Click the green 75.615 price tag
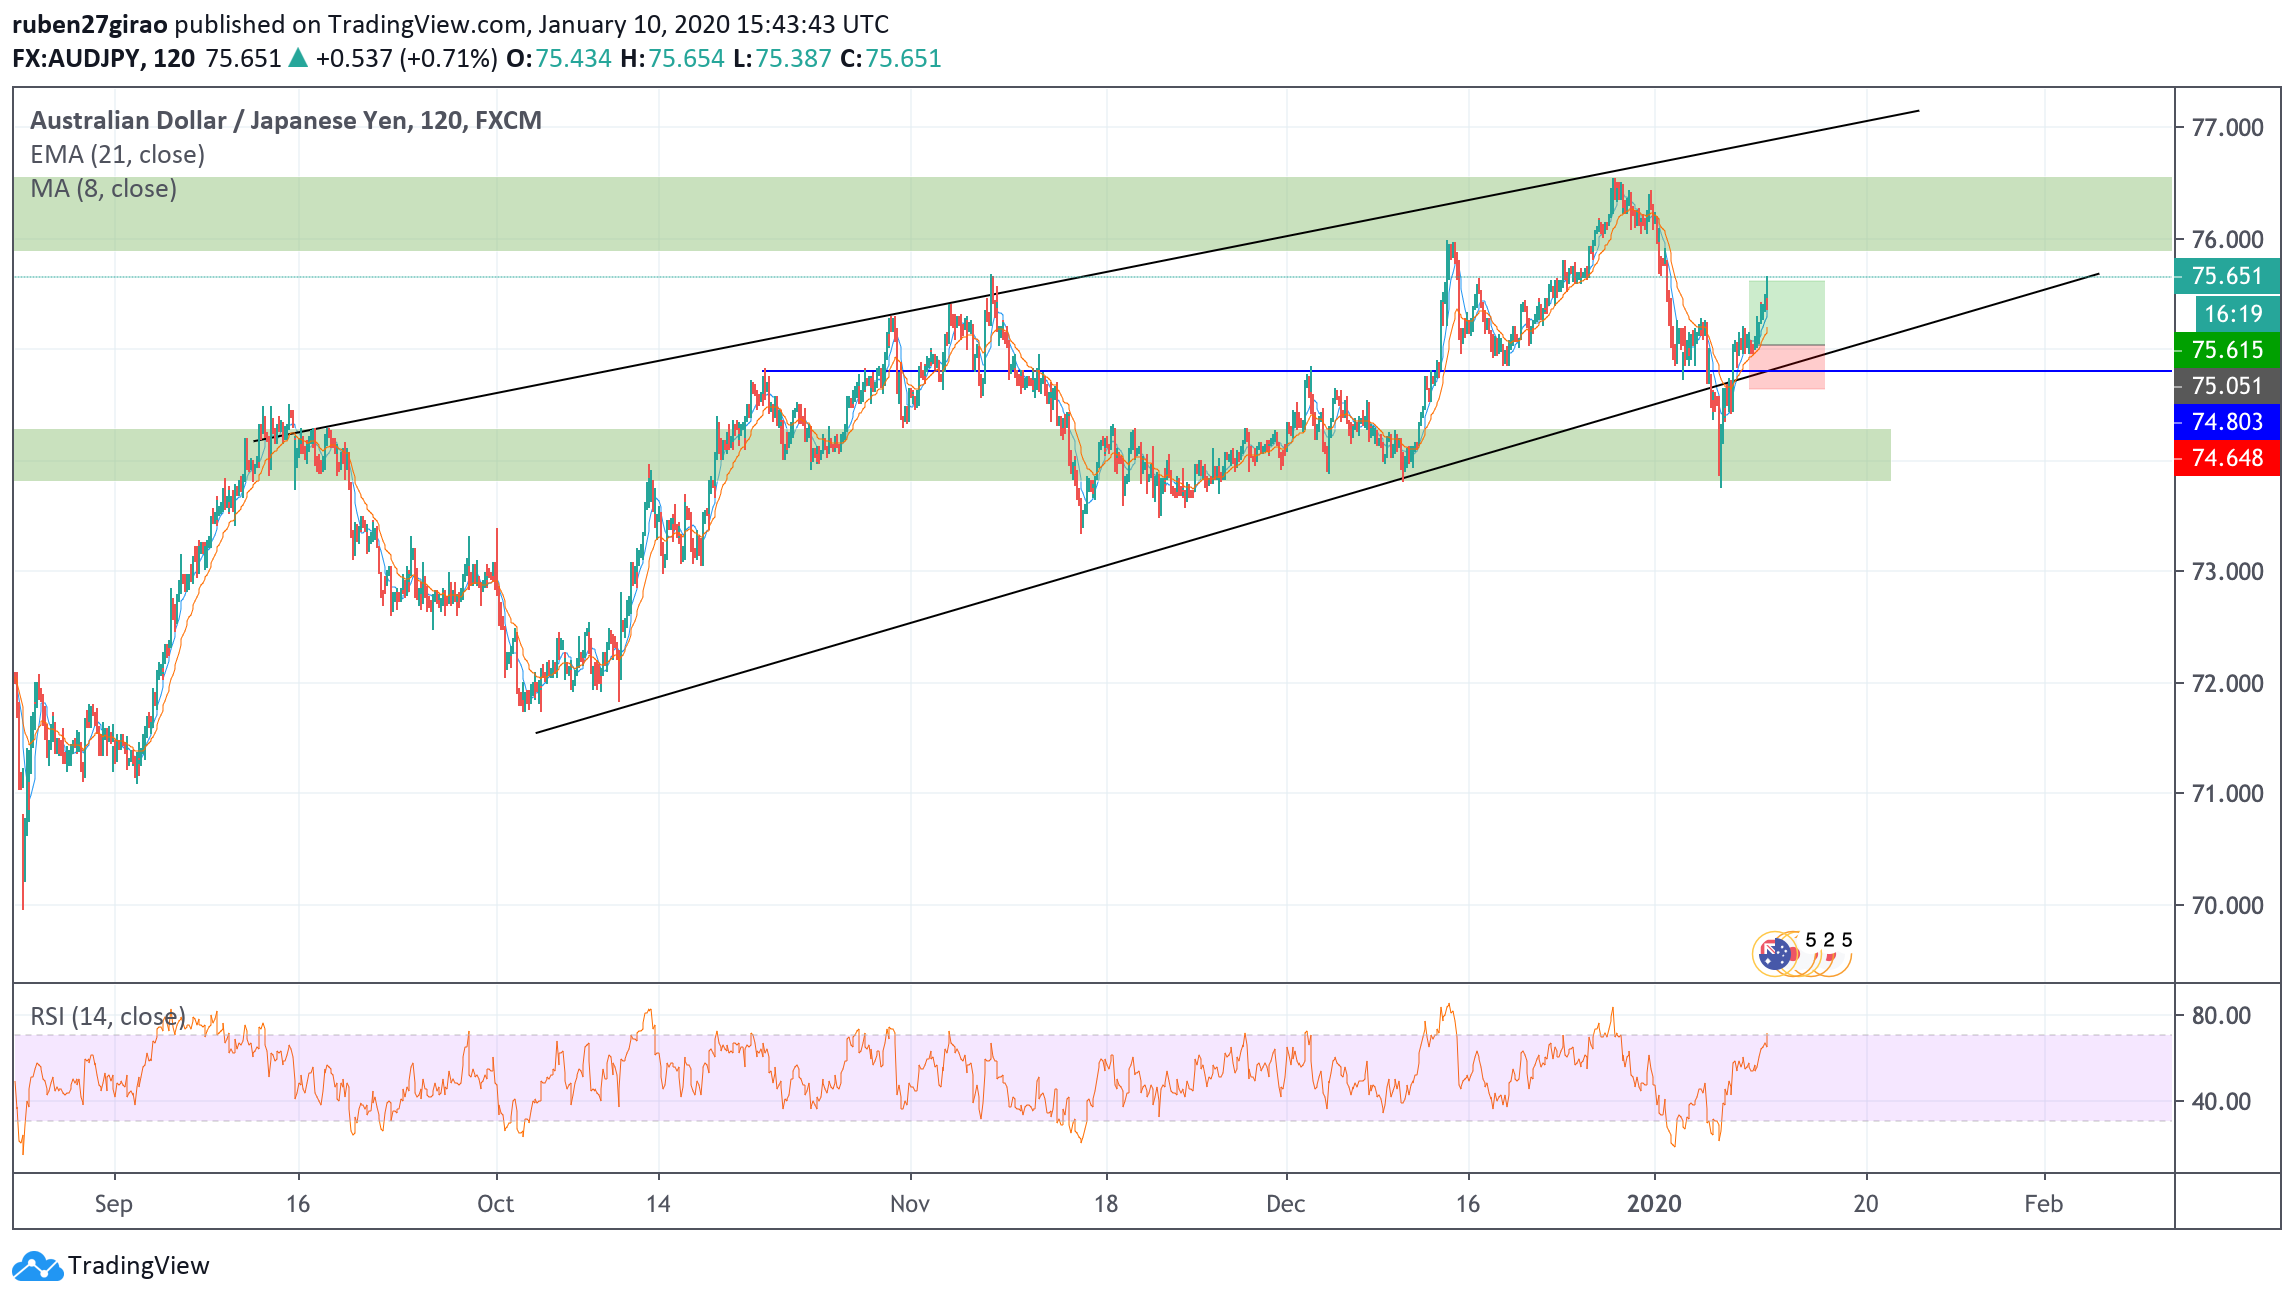 (2226, 350)
